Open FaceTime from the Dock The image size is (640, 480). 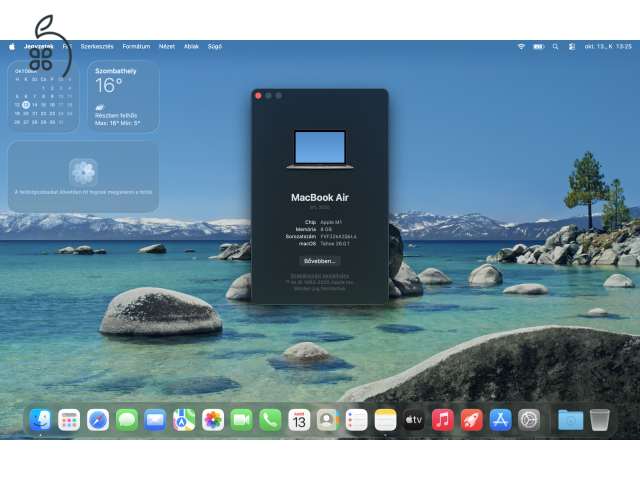pyautogui.click(x=242, y=420)
